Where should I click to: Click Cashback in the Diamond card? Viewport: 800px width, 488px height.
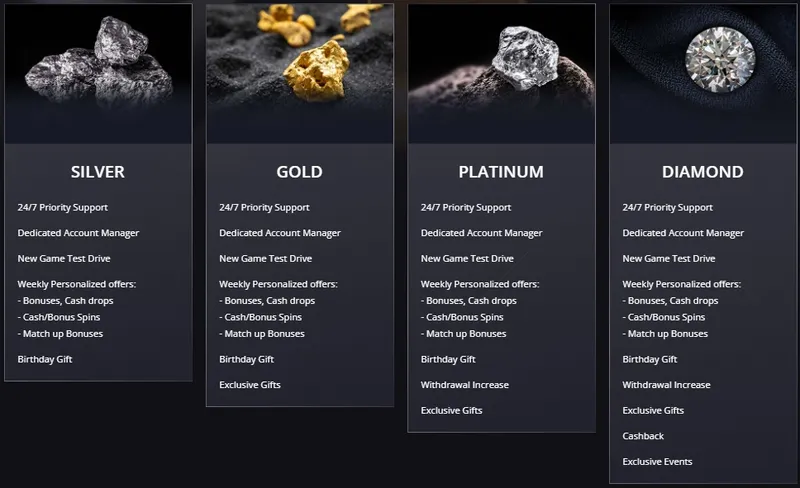pyautogui.click(x=643, y=436)
